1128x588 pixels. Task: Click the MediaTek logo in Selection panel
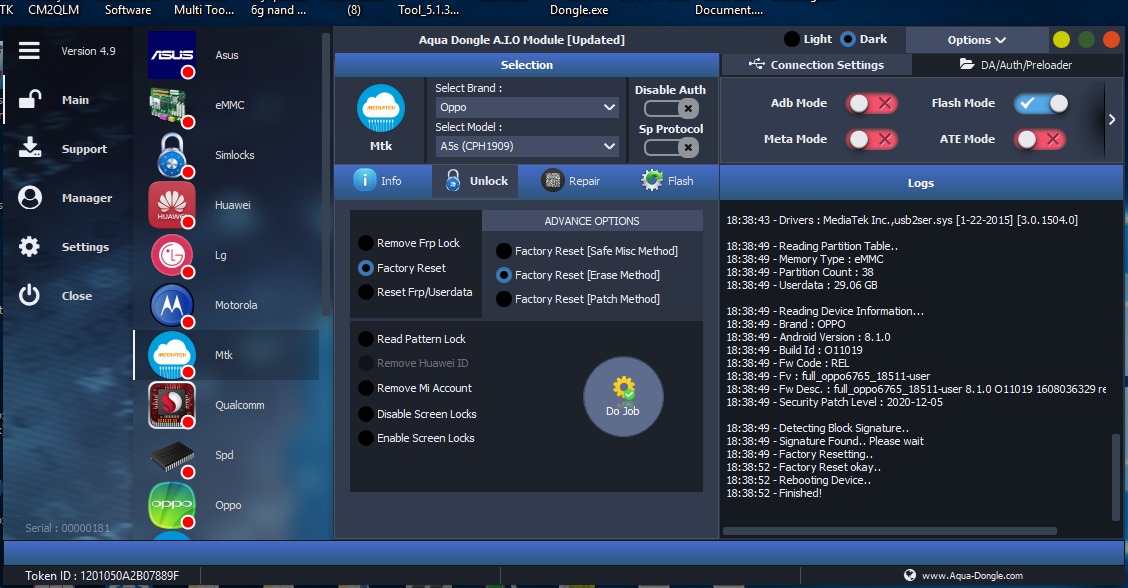[381, 109]
